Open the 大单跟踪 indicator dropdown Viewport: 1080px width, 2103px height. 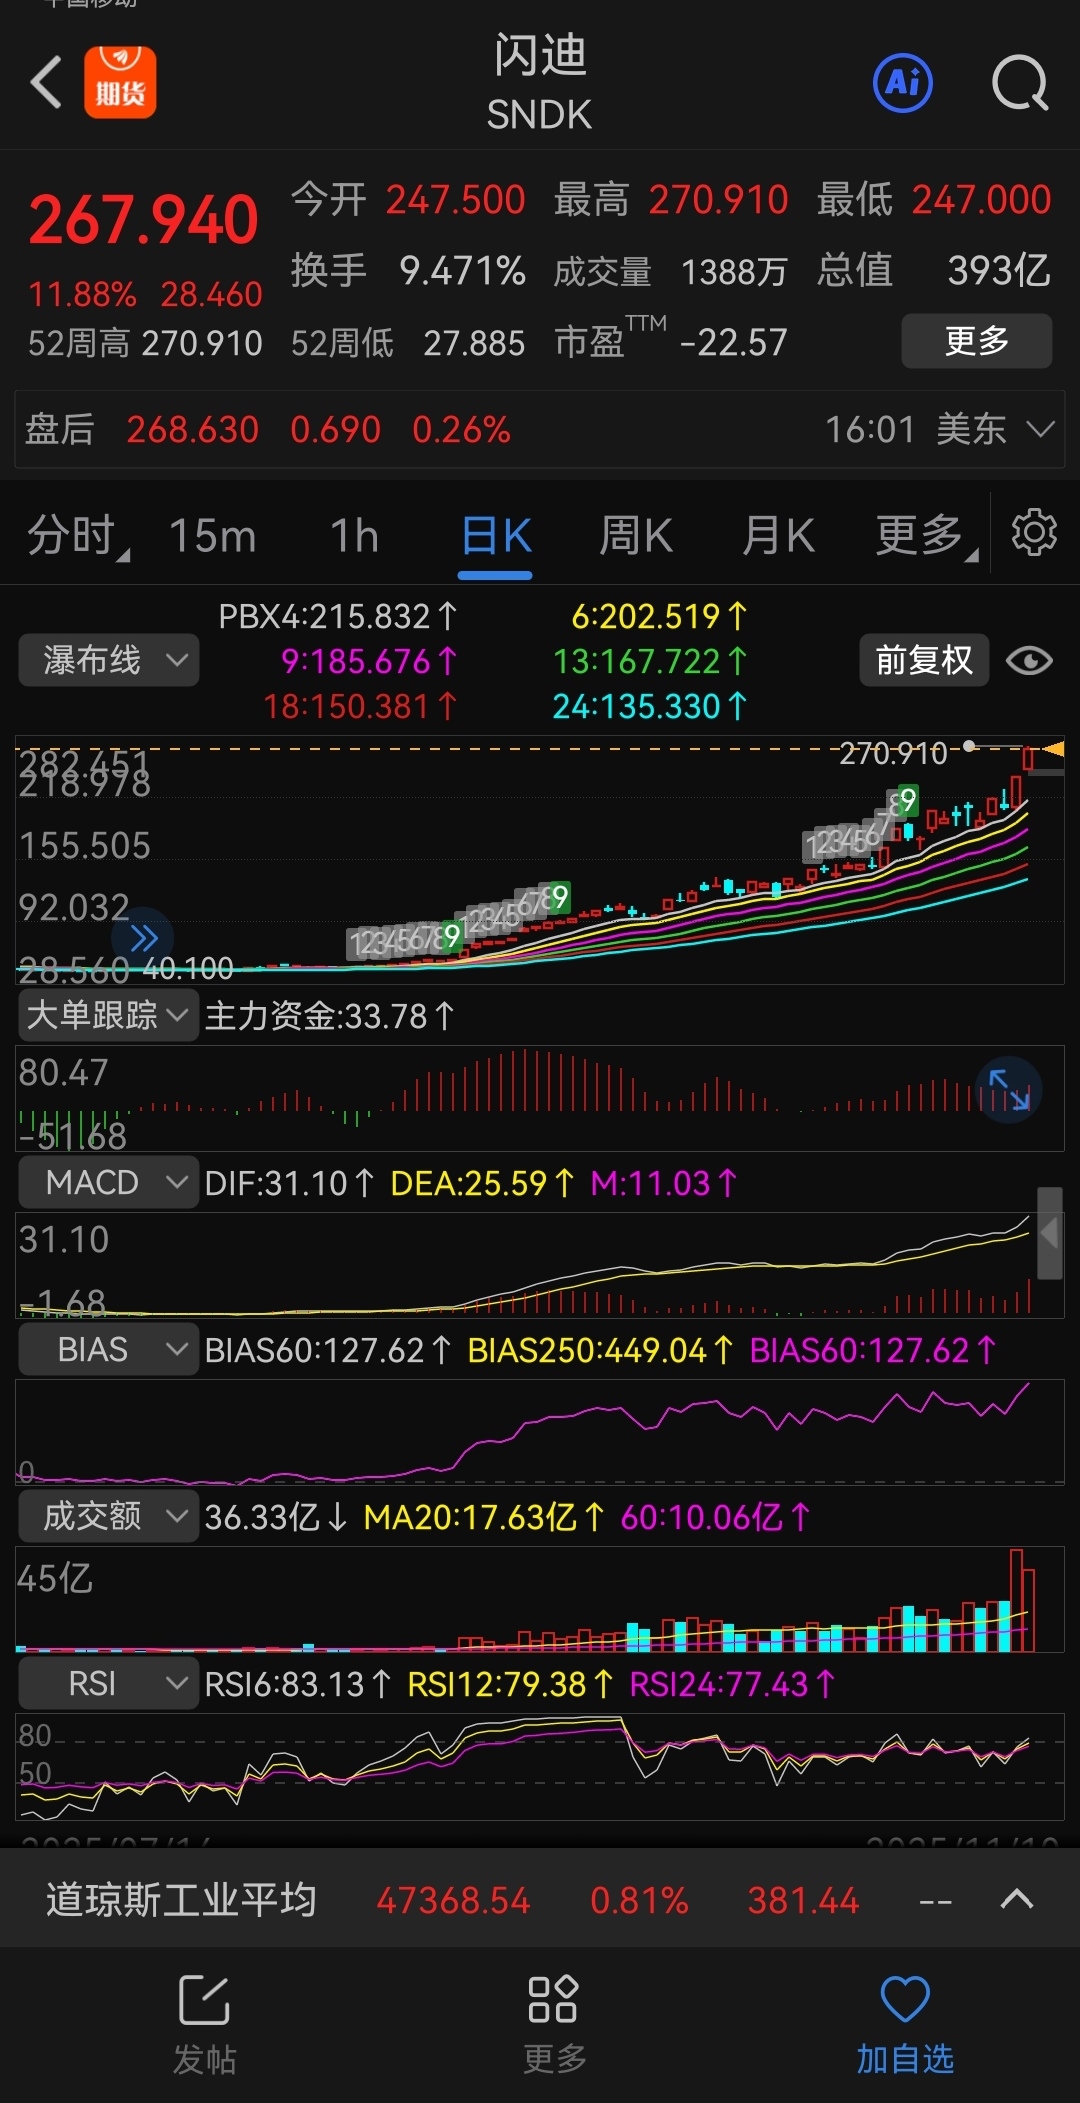click(x=109, y=1016)
